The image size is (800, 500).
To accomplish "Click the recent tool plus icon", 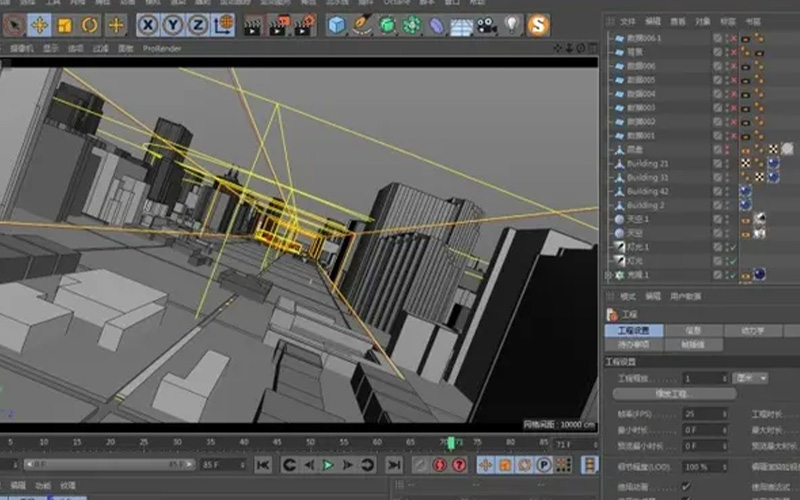I will tap(116, 24).
